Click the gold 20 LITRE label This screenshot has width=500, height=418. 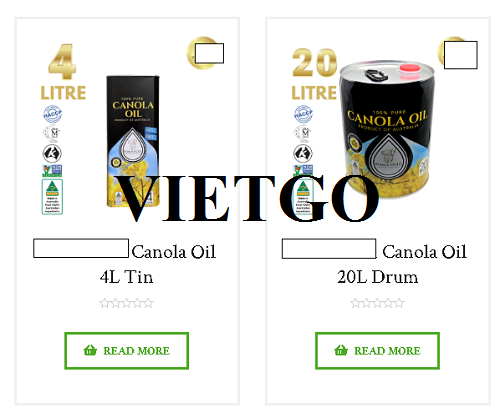click(314, 74)
